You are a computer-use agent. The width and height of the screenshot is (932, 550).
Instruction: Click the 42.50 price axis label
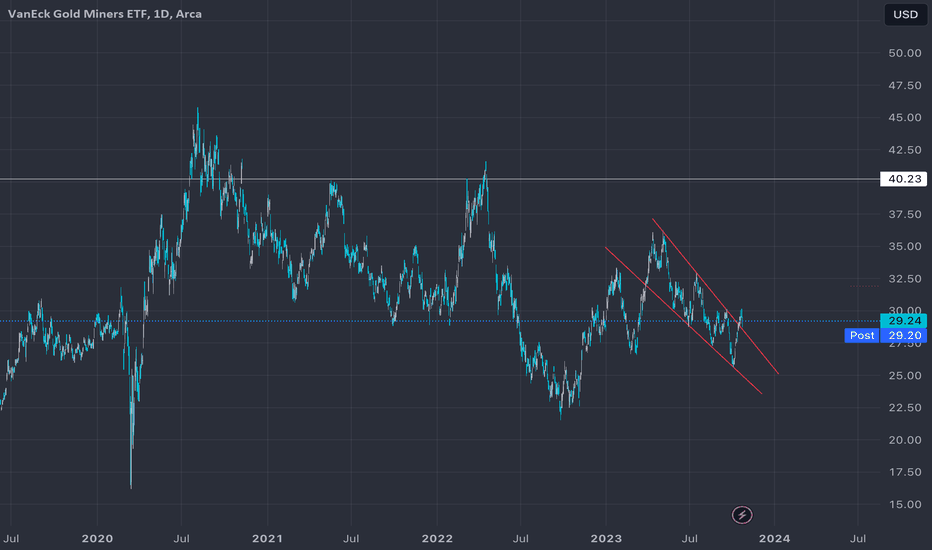coord(905,150)
